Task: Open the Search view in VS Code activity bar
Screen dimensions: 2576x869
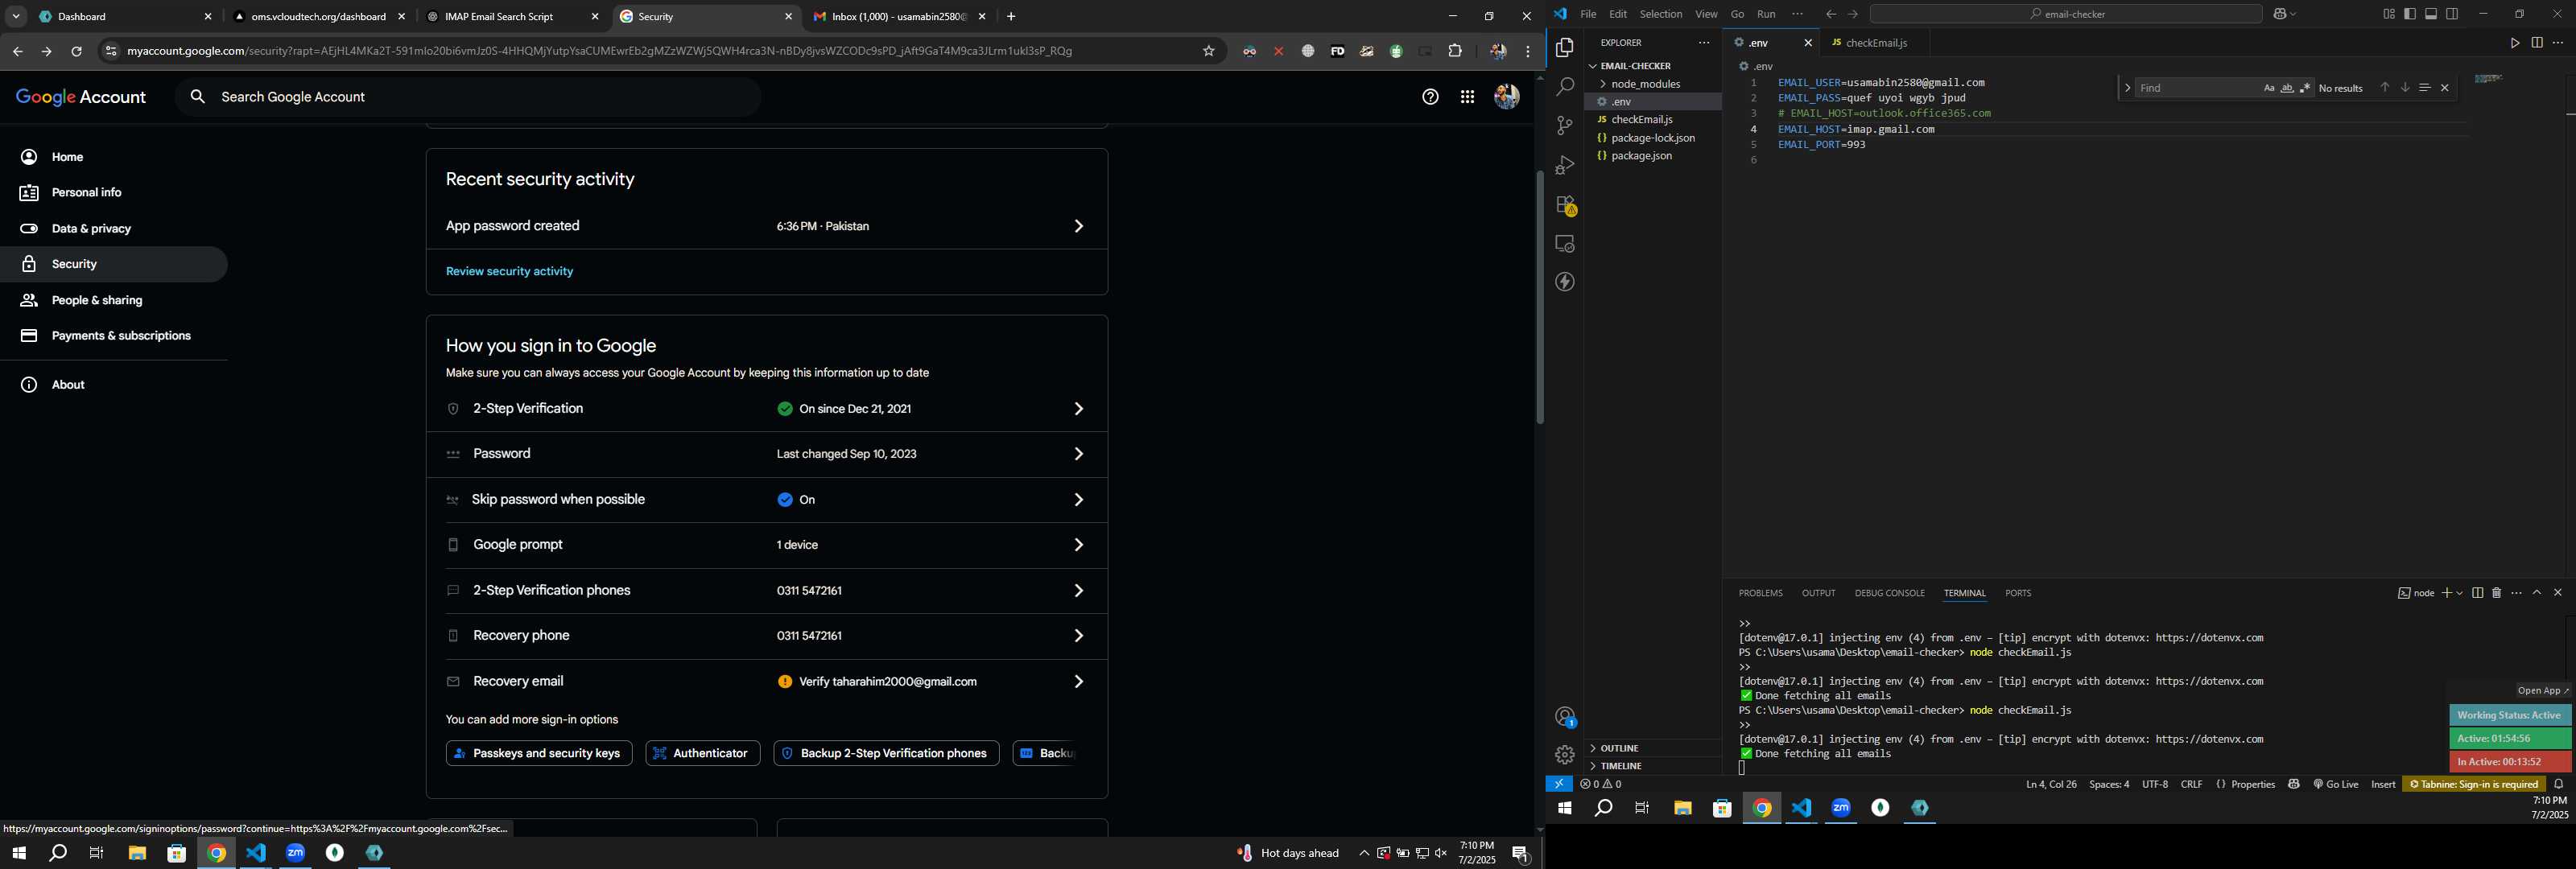Action: click(x=1565, y=87)
